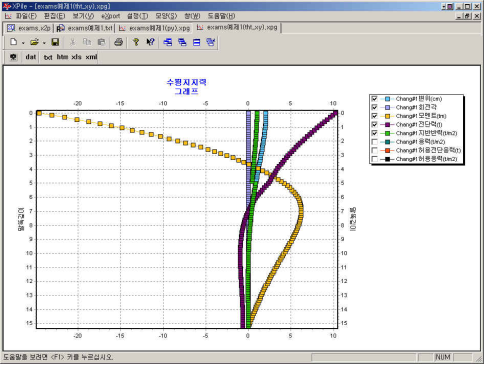Toggle the yellow Chang#1 moment series checkbox
The image size is (484, 368).
click(374, 116)
